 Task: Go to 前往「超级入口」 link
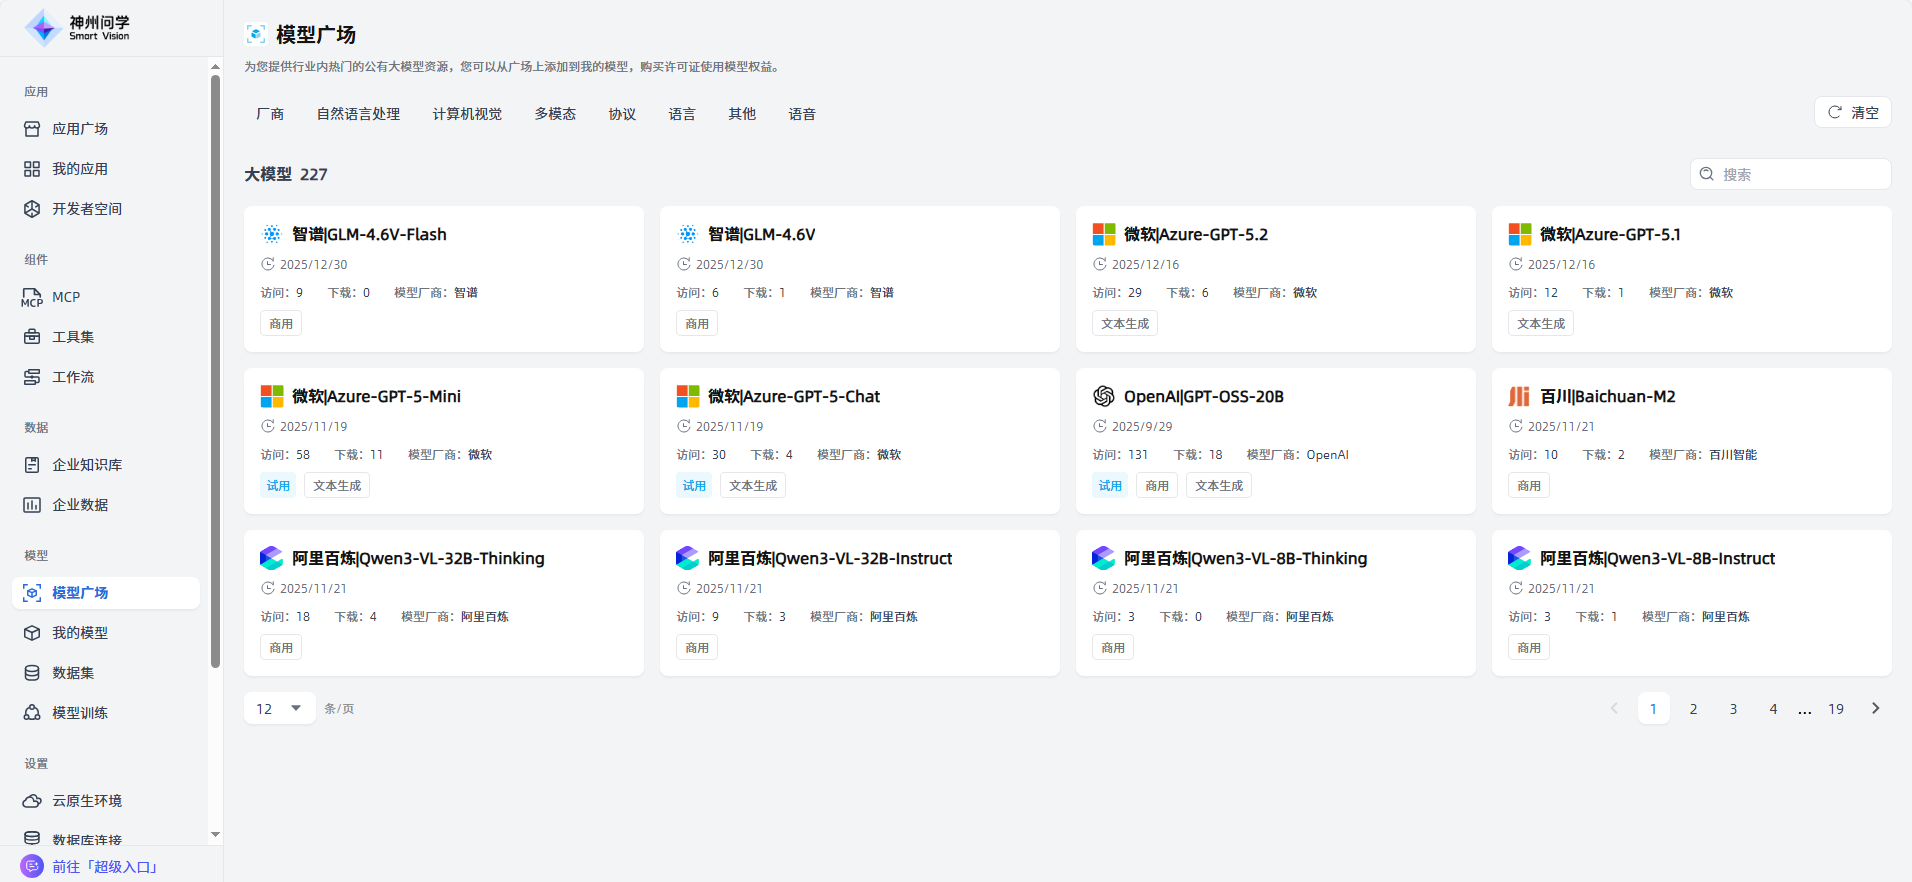click(x=104, y=867)
